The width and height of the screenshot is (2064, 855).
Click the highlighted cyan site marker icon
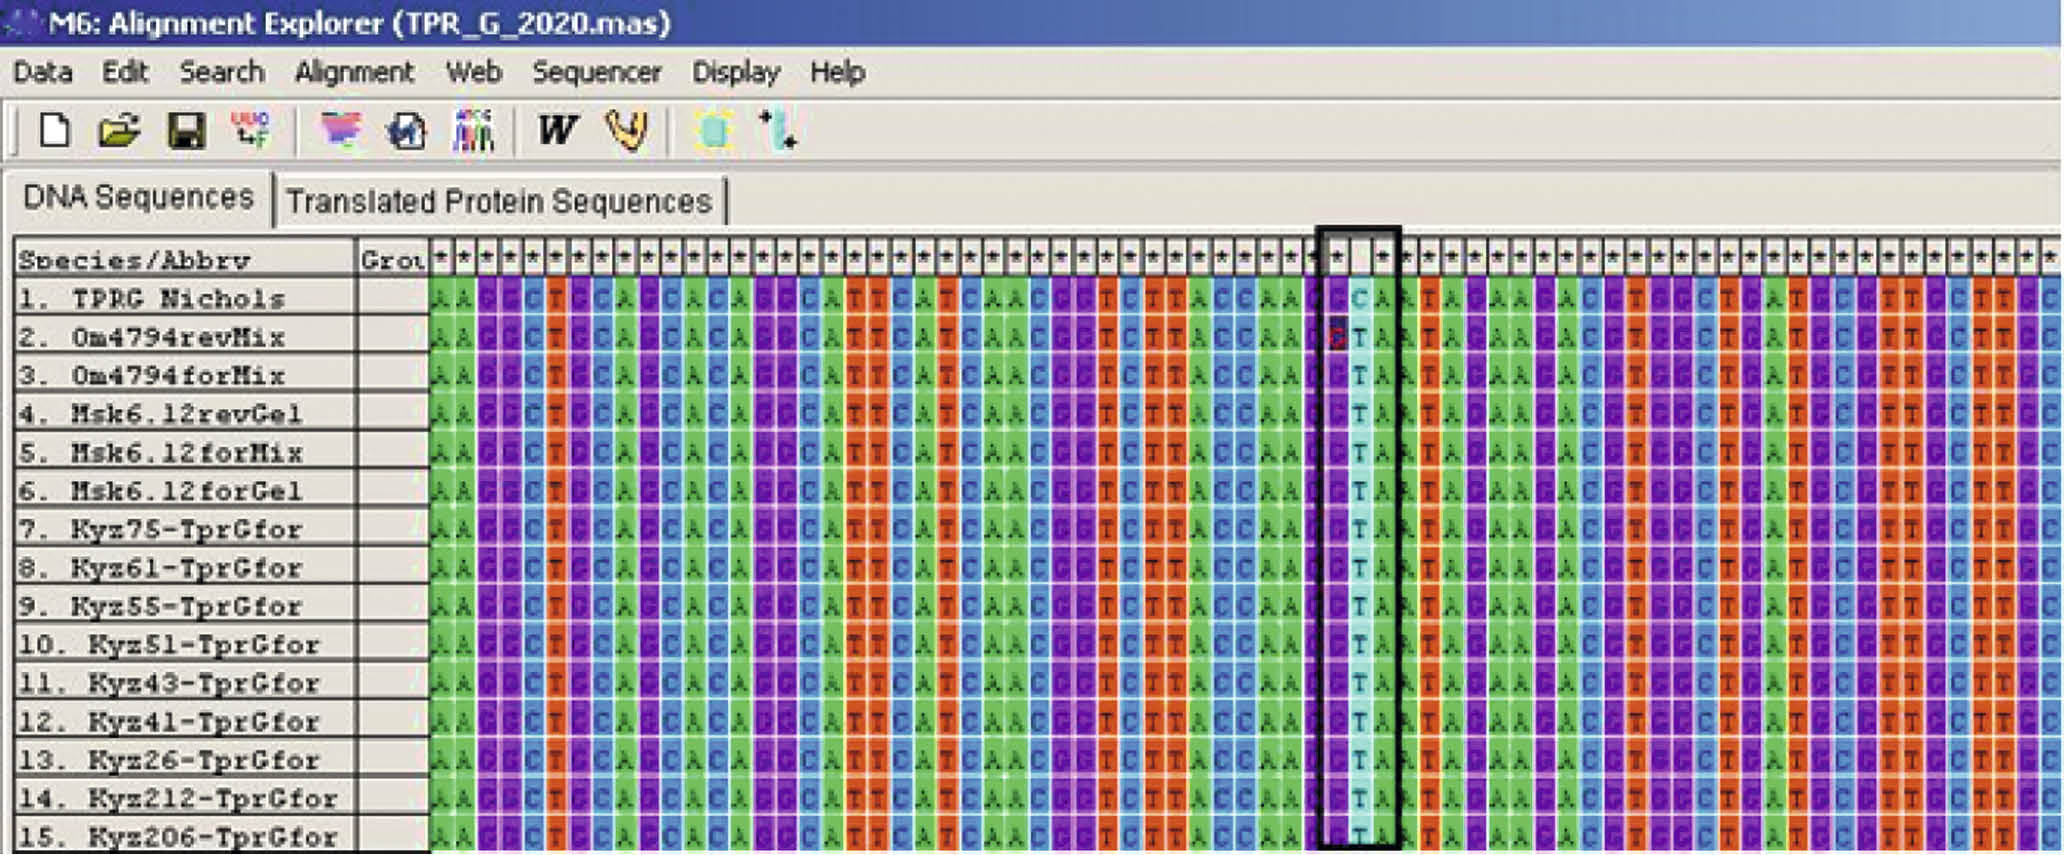pos(713,130)
